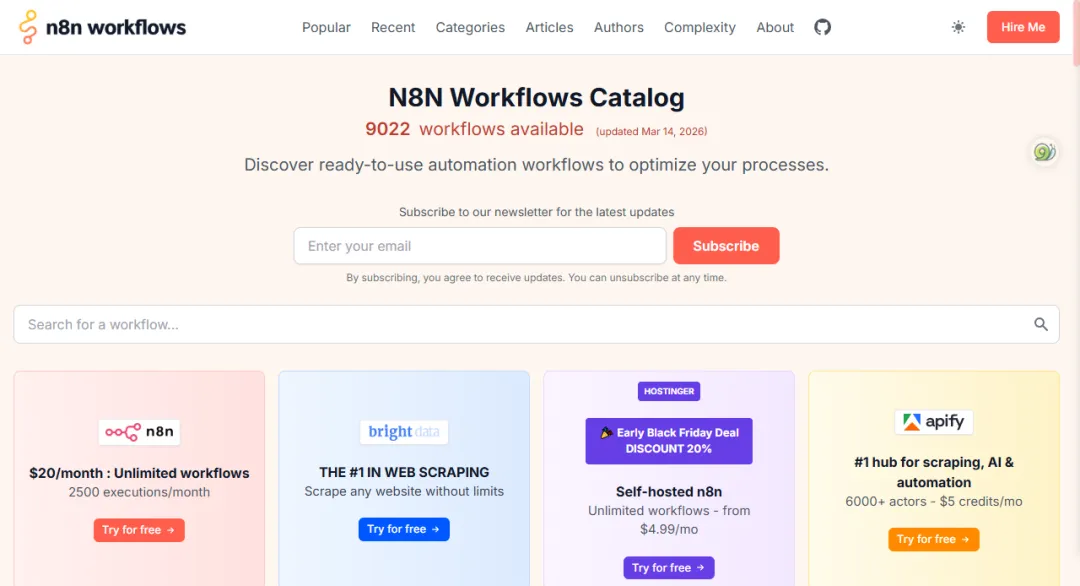
Task: Open the Complexity nav item
Action: click(700, 28)
